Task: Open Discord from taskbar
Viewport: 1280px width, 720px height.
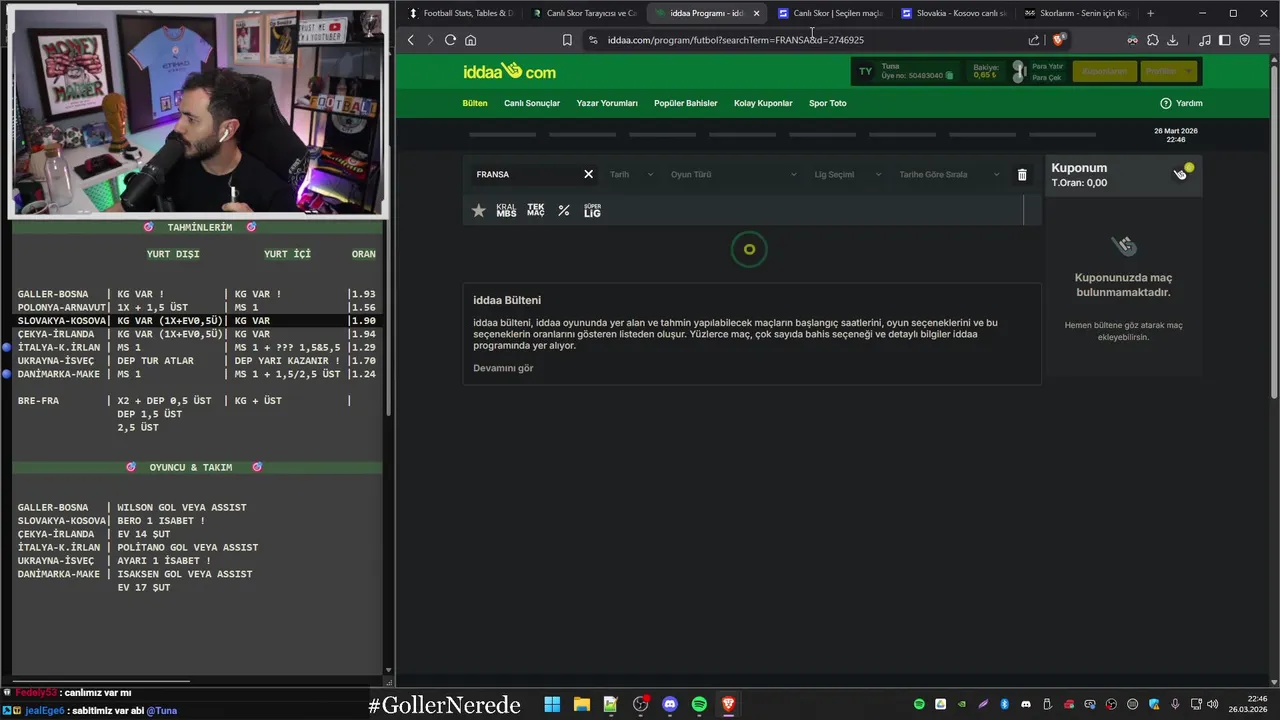Action: click(670, 704)
